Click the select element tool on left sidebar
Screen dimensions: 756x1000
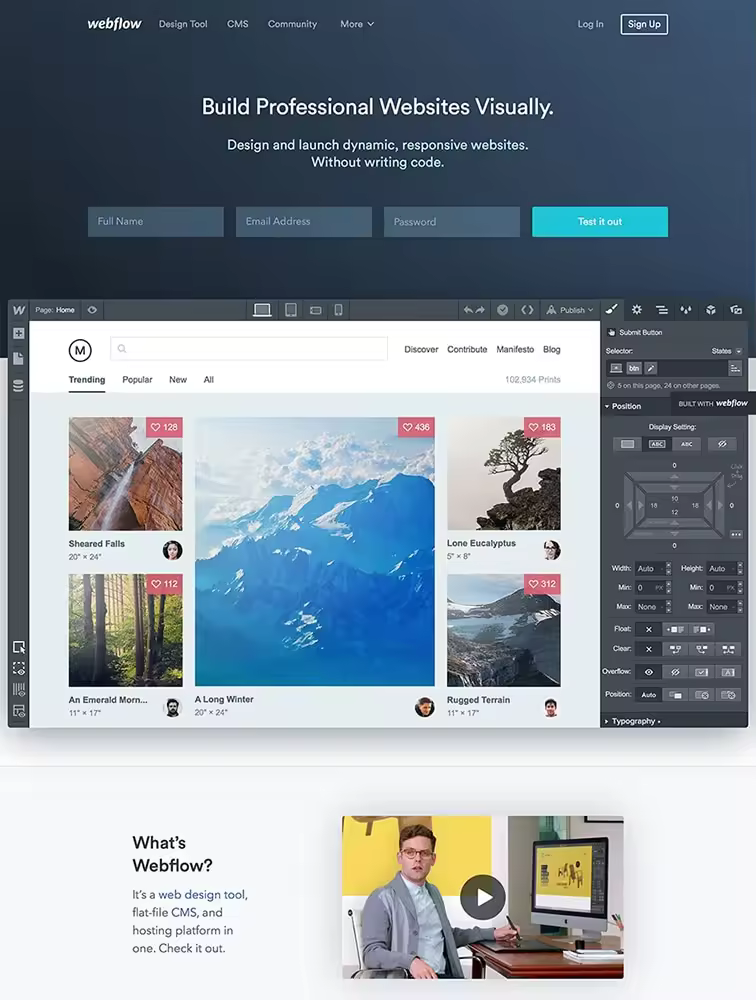click(x=19, y=647)
